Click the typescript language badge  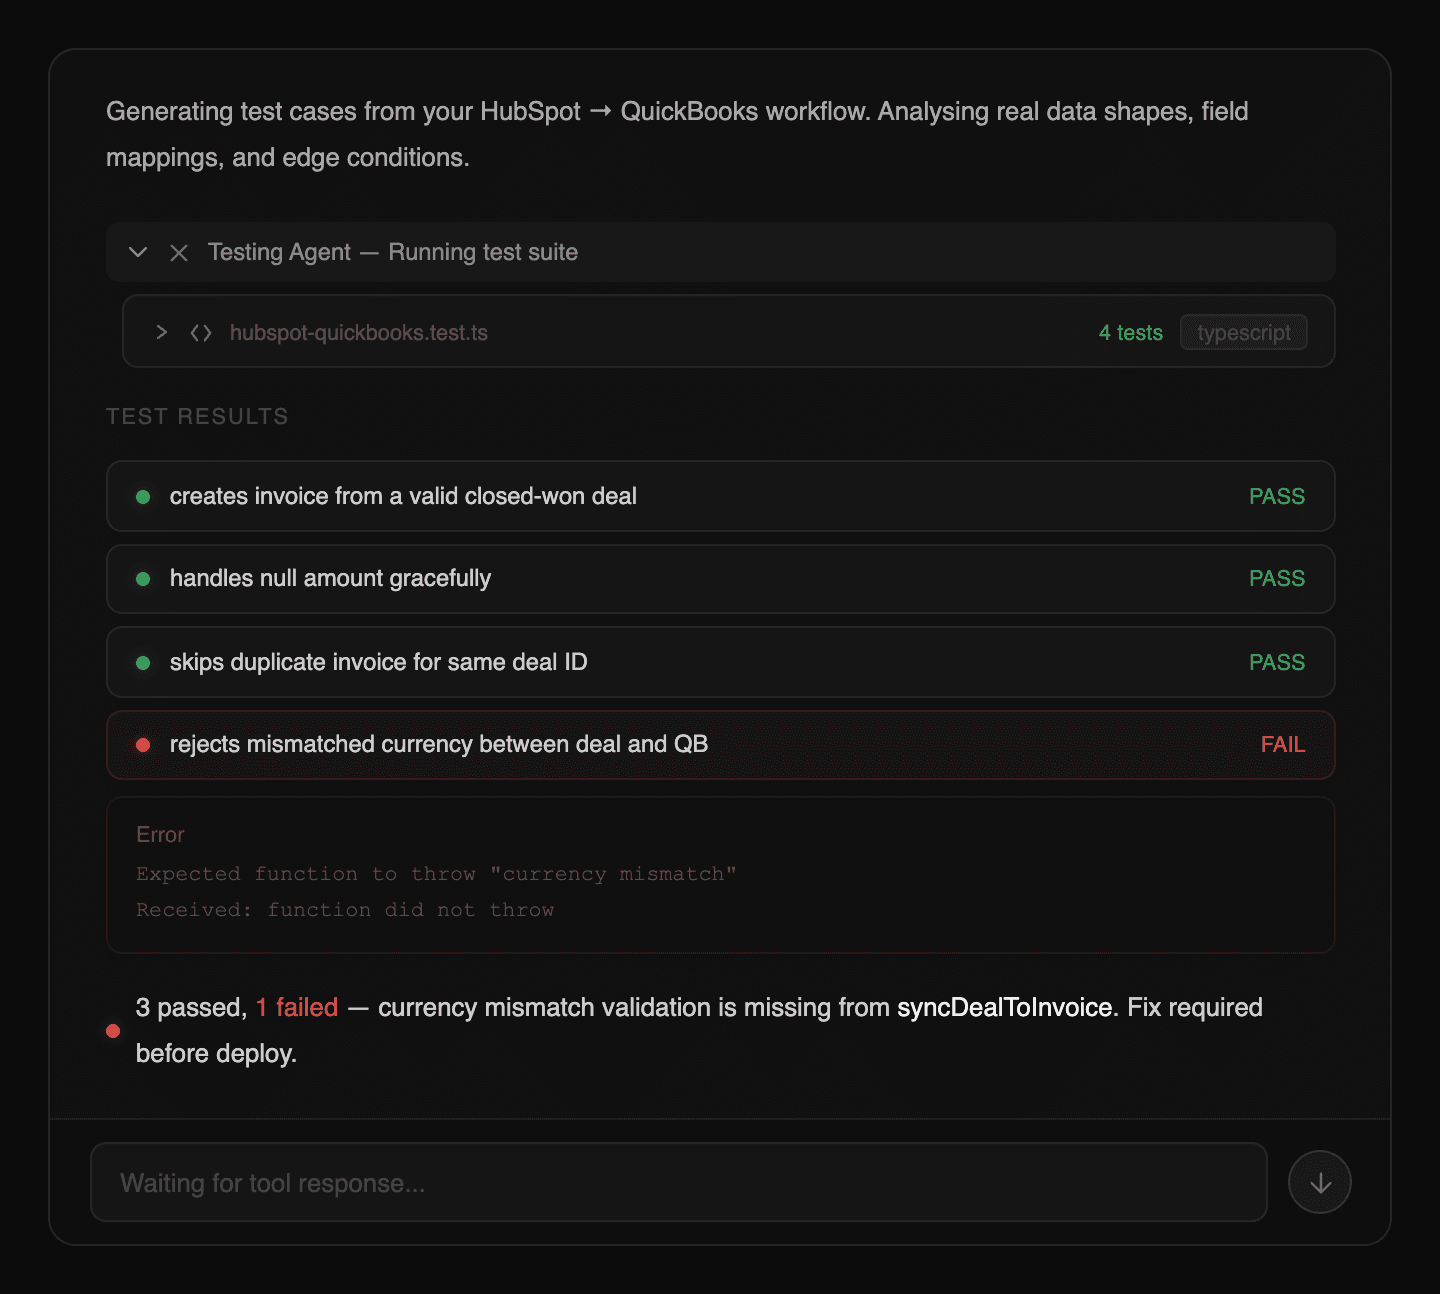[1244, 333]
